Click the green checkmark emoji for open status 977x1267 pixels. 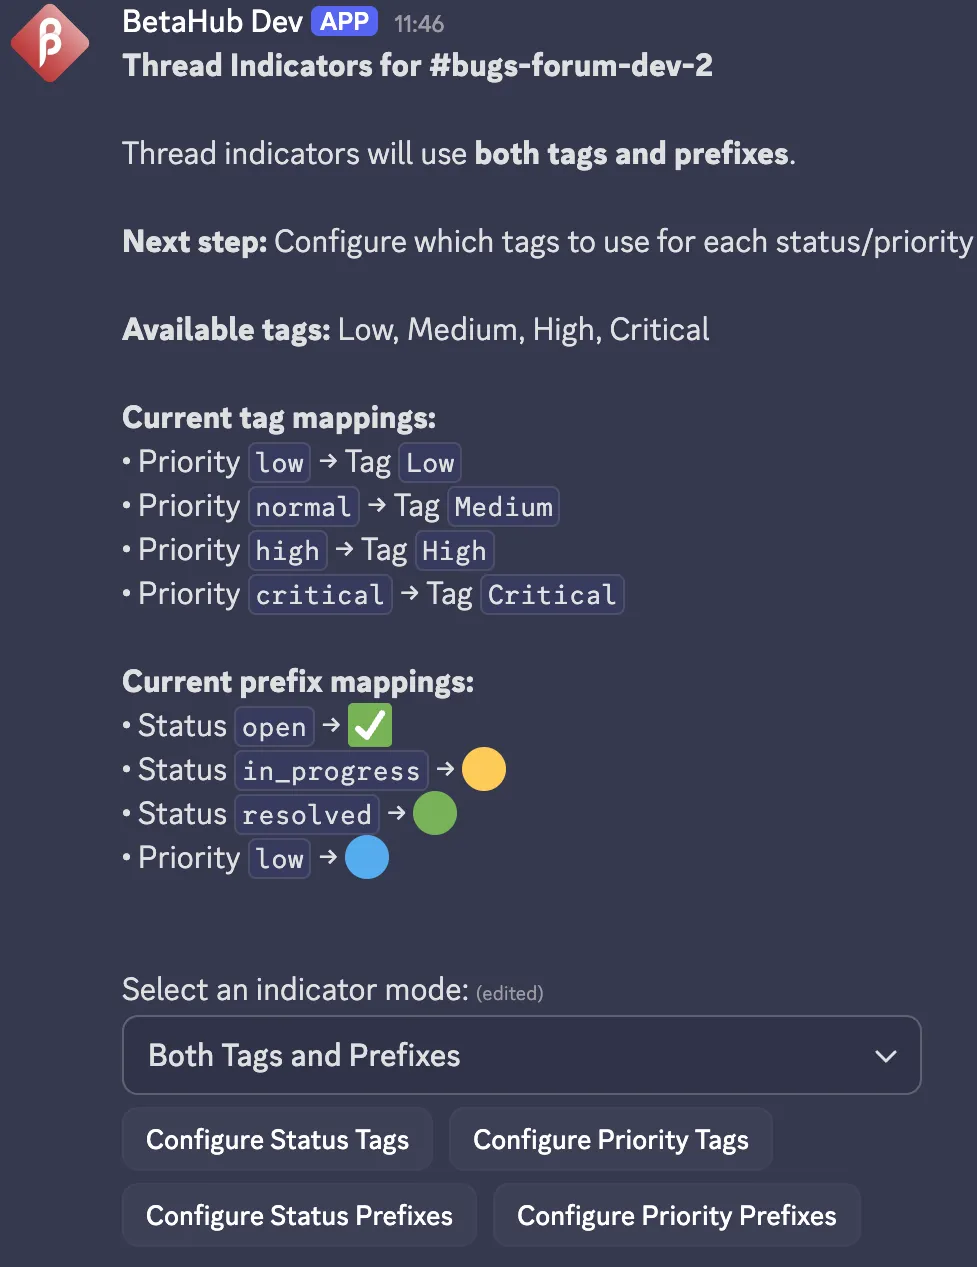click(x=370, y=726)
